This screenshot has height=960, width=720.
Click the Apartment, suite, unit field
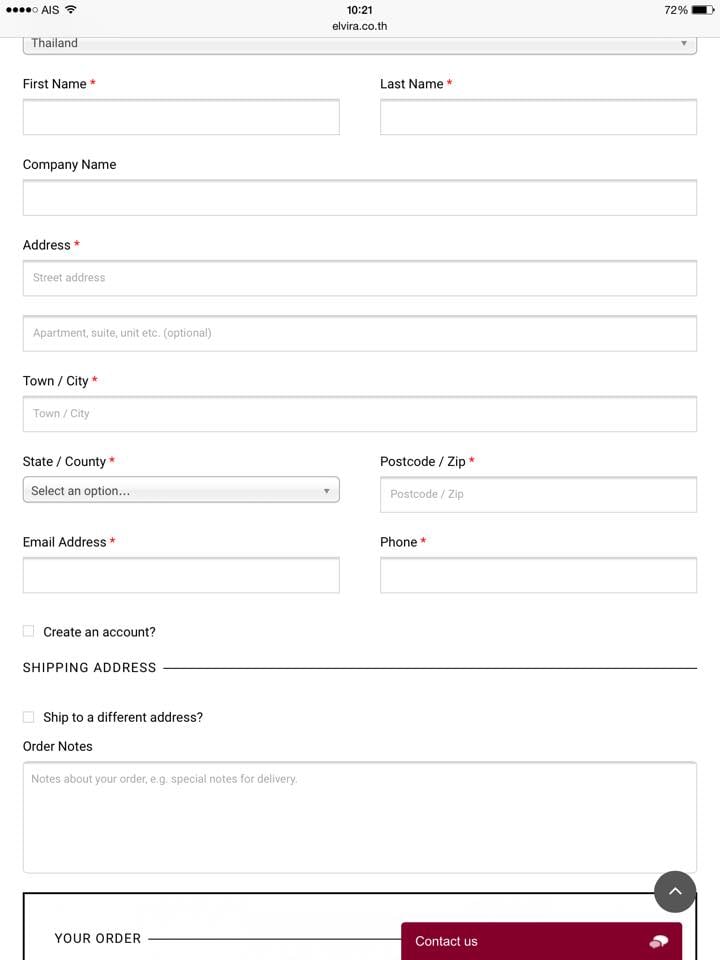pyautogui.click(x=360, y=333)
